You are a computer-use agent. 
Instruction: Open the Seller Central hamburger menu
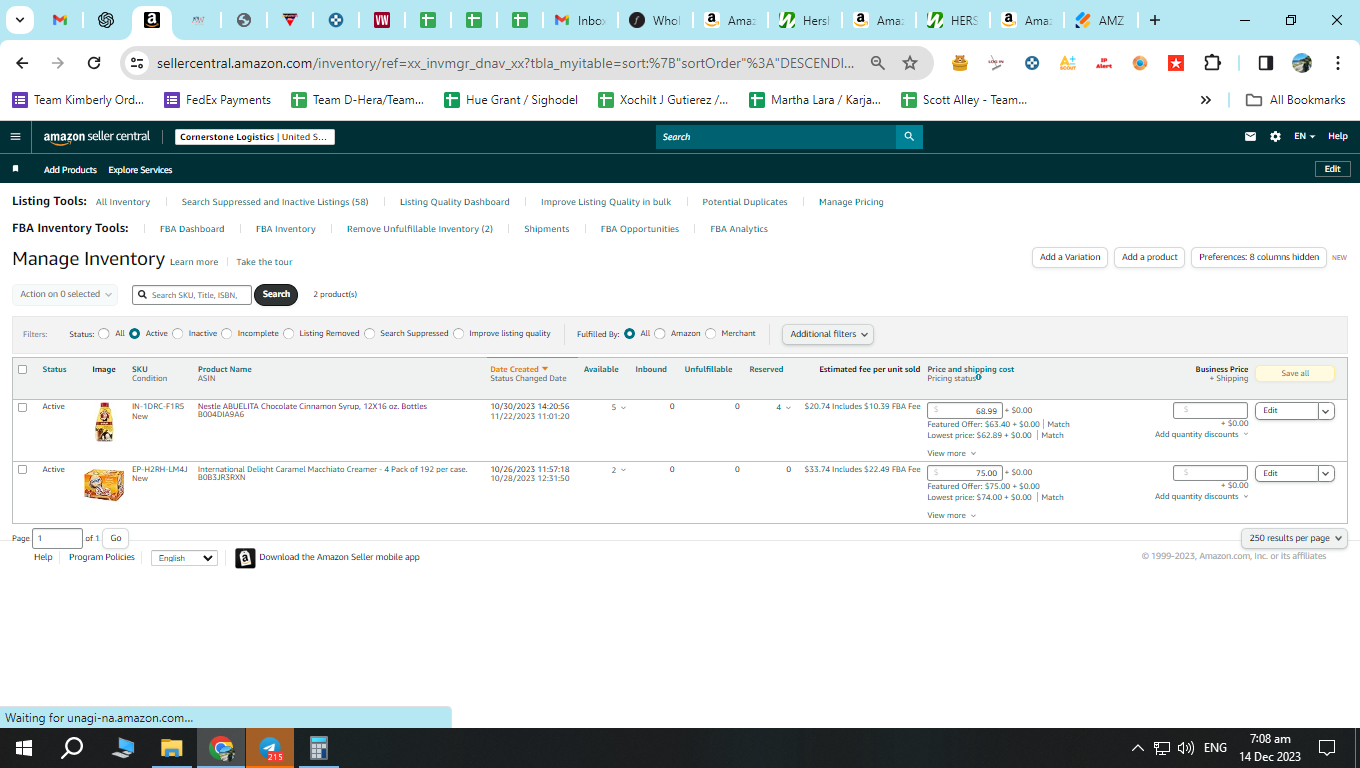pos(15,137)
